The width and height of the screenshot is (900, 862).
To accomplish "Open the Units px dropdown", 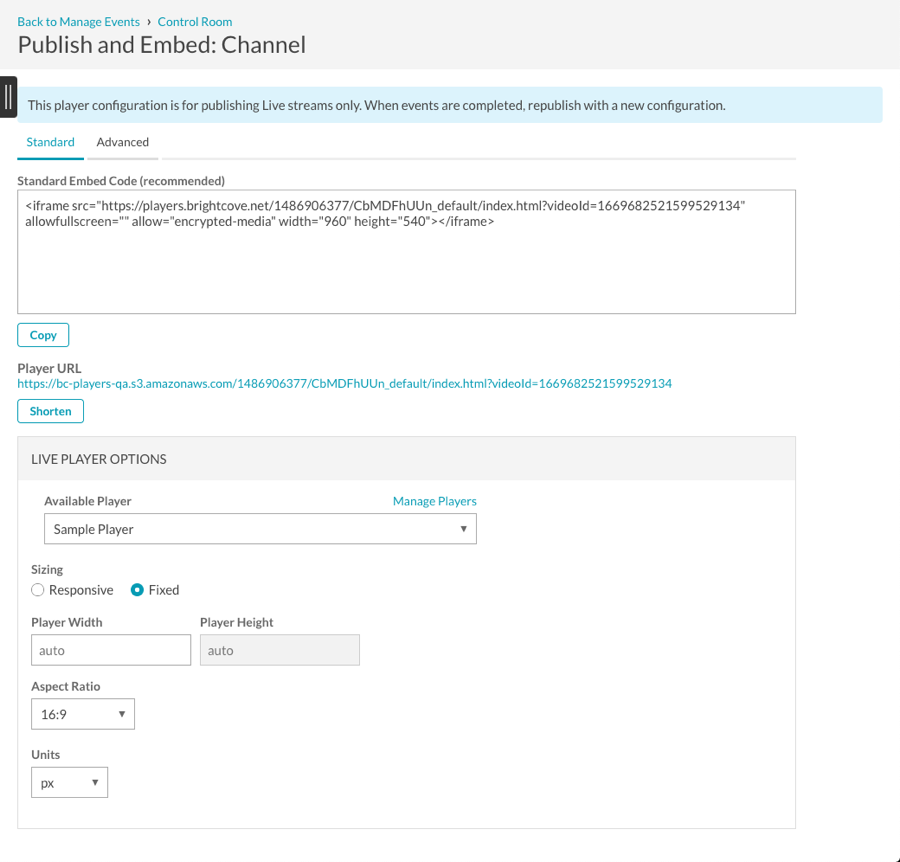I will 69,783.
